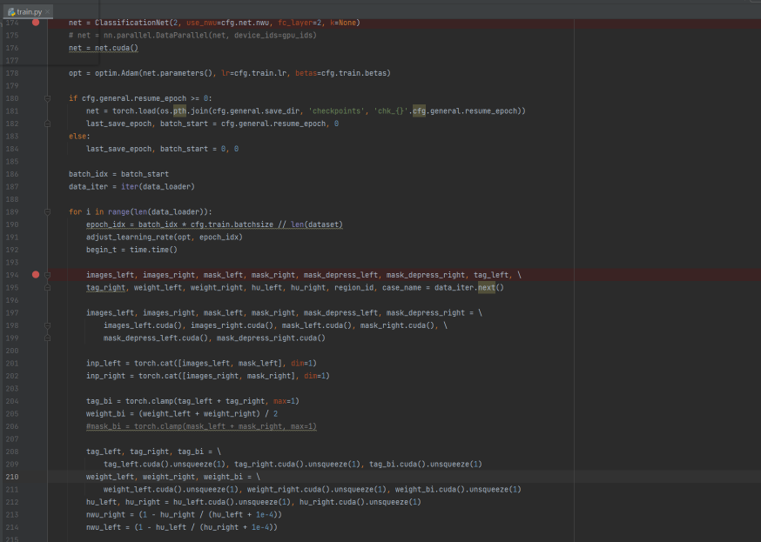Click range(len(data_loader)) in the for loop
This screenshot has width=761, height=542.
click(158, 212)
